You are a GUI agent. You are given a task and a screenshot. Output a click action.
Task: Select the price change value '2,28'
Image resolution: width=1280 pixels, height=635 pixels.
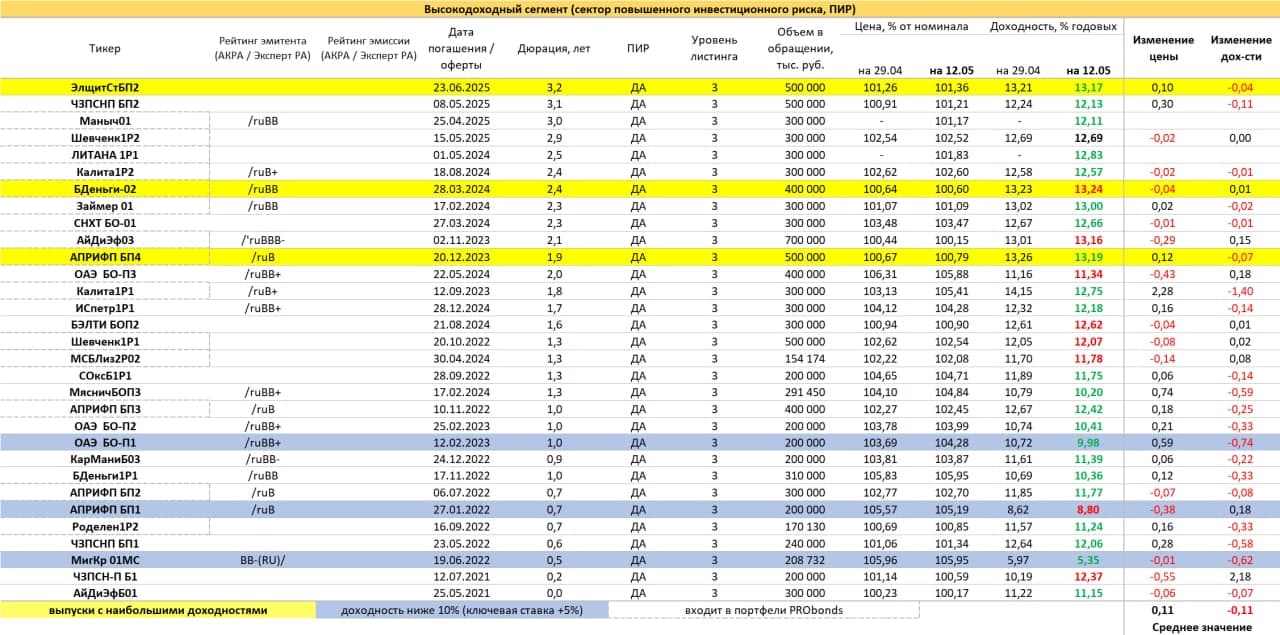[x=1163, y=290]
